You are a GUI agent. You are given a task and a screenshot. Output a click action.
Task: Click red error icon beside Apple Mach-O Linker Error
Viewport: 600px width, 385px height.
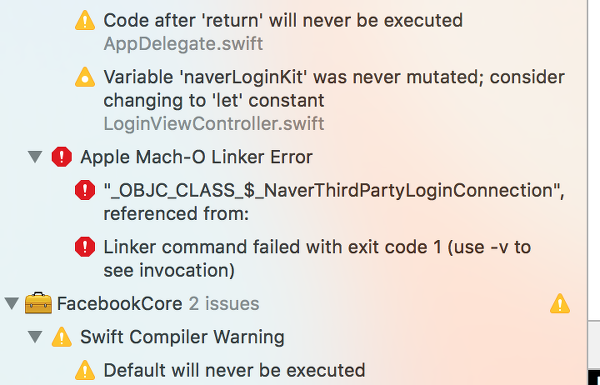62,157
